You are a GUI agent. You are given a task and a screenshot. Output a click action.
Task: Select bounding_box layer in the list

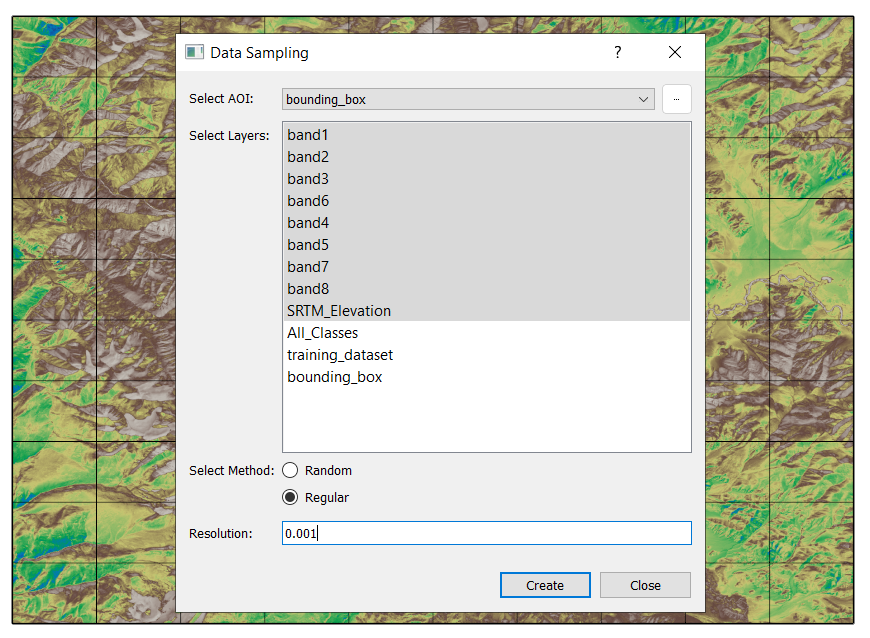[x=334, y=377]
